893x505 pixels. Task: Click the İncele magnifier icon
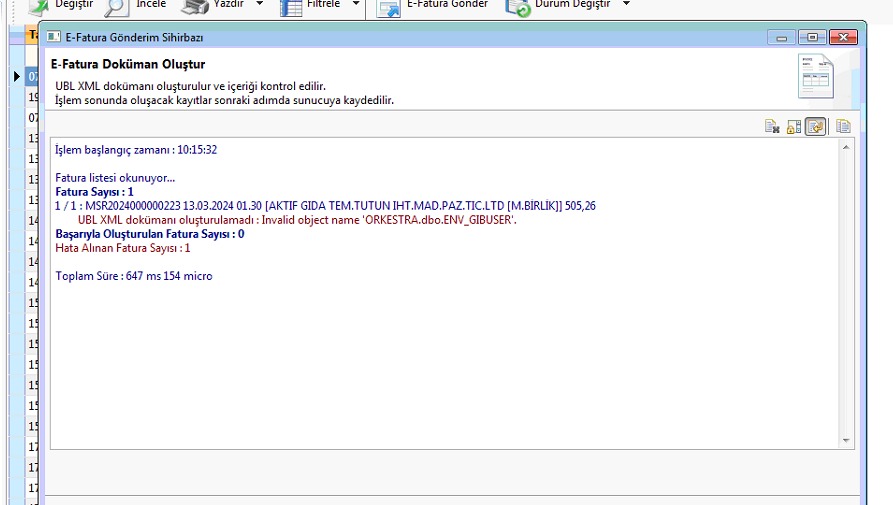pos(117,6)
